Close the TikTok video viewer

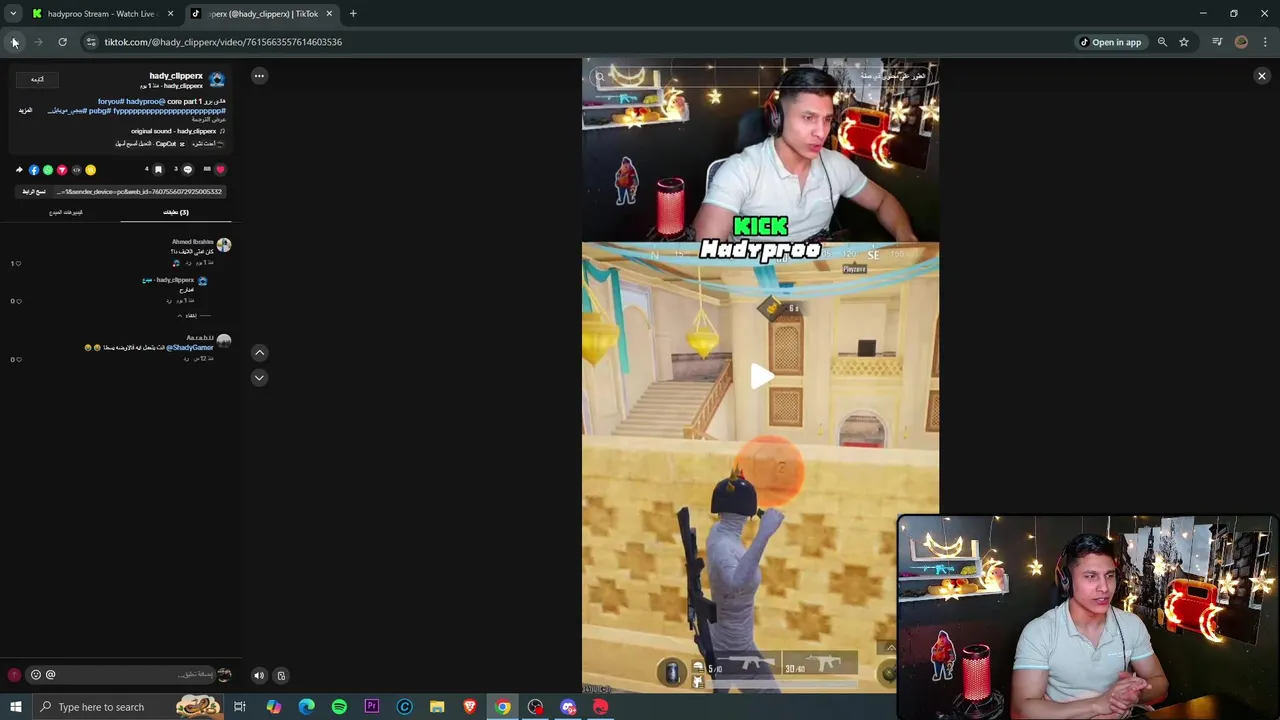click(1262, 76)
